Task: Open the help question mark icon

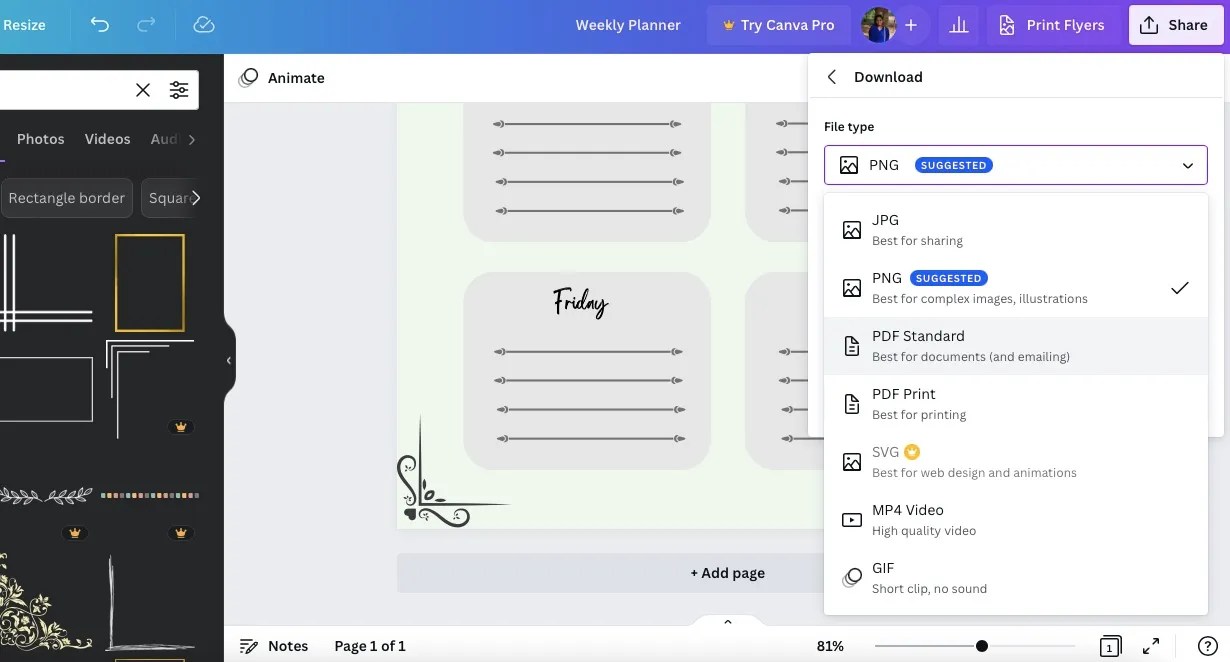Action: tap(1207, 646)
